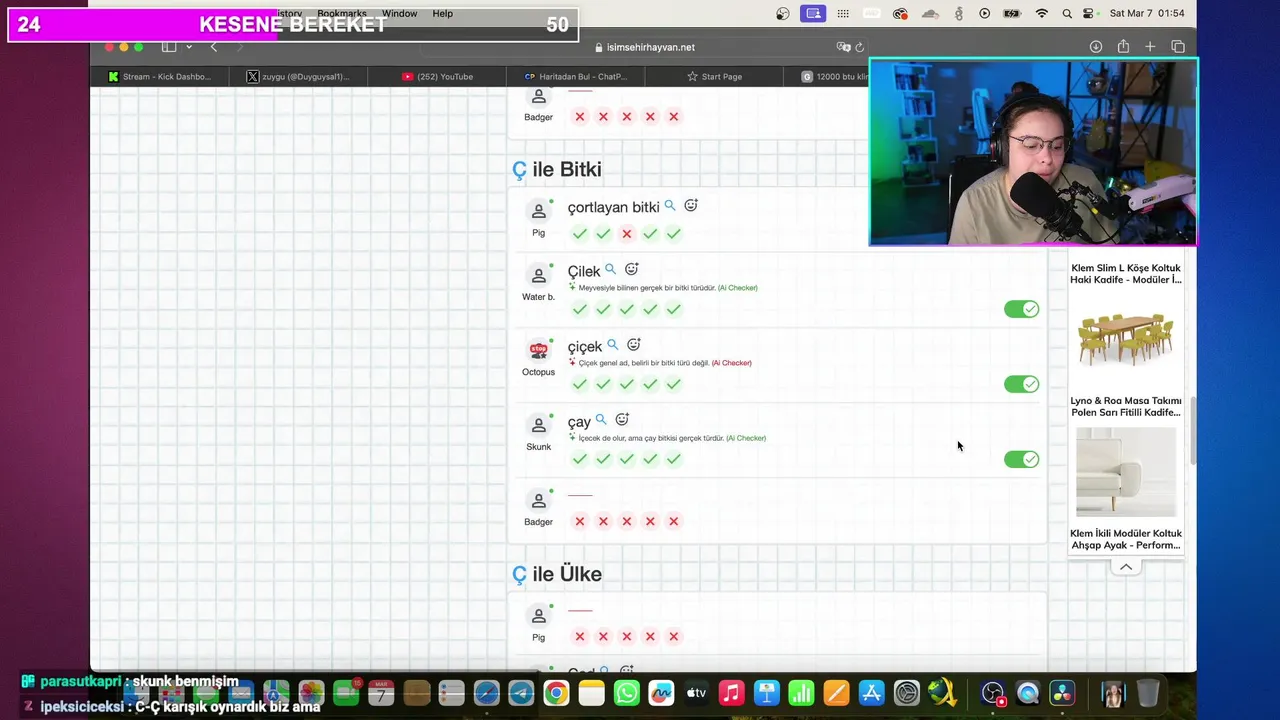This screenshot has width=1280, height=720.
Task: Click the translate page icon in address bar
Action: pos(843,47)
